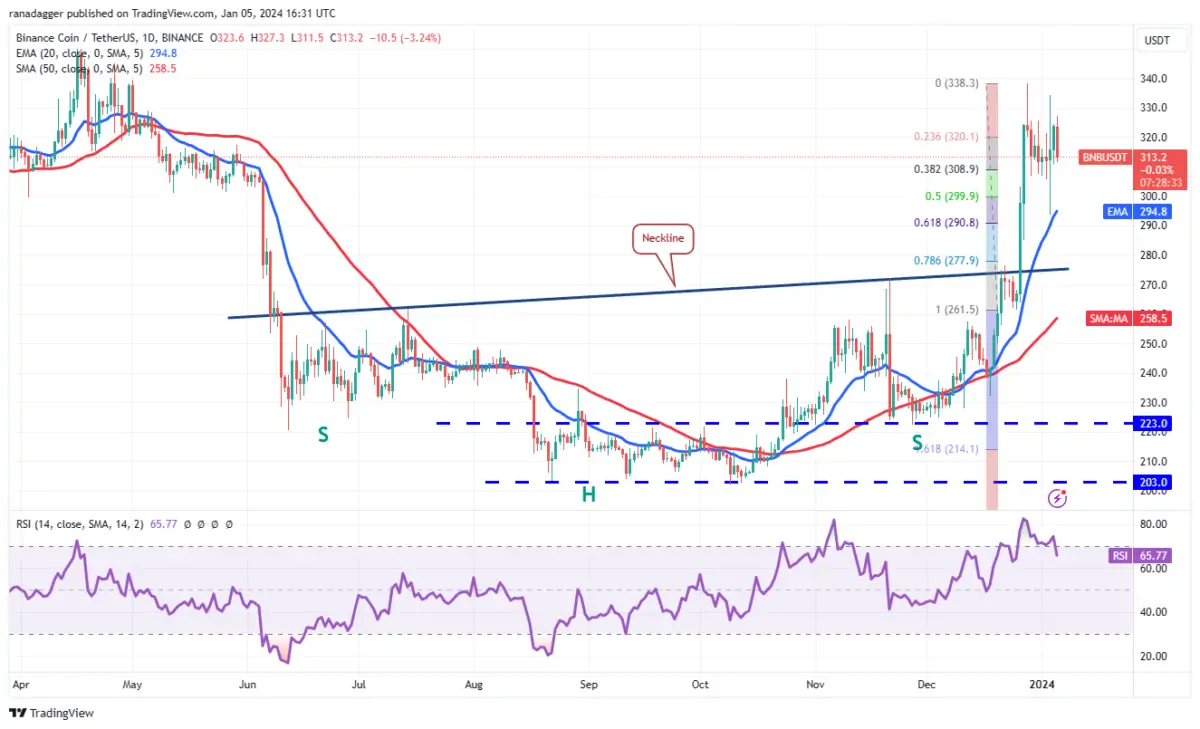Click the Fibonacci (214.1) extension level label

(946, 449)
